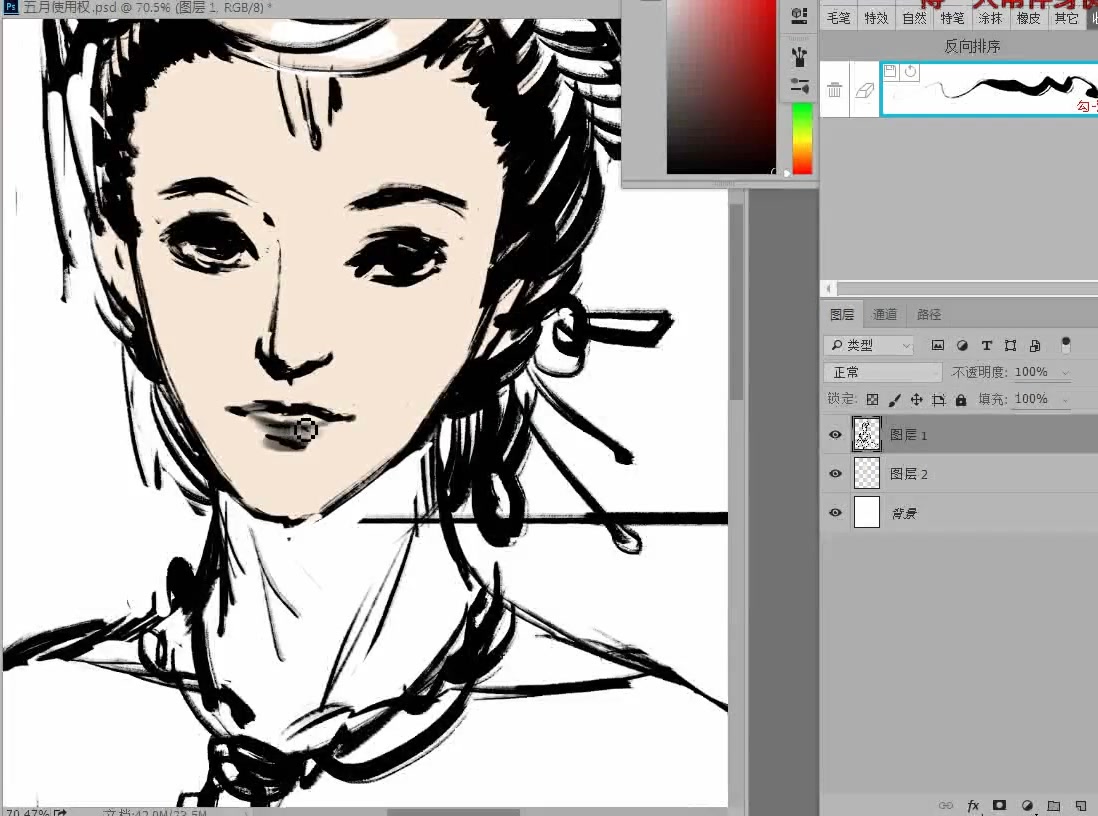Add a layer mask icon
Image resolution: width=1098 pixels, height=816 pixels.
[999, 805]
